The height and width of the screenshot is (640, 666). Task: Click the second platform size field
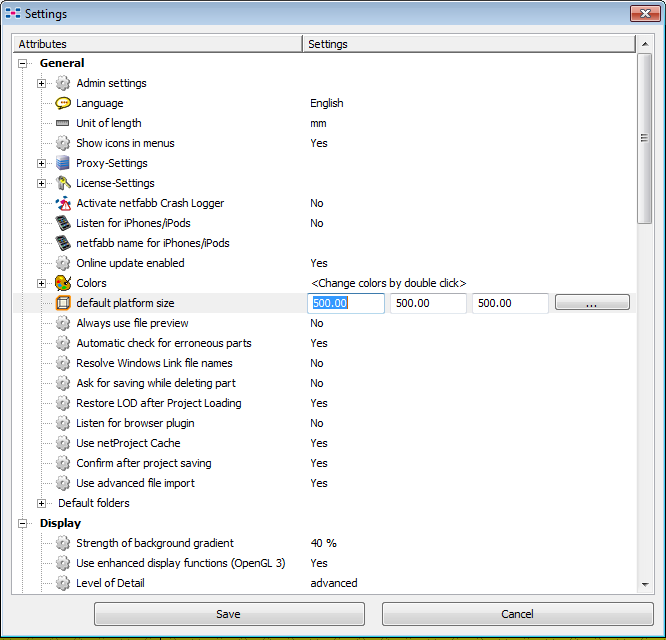click(x=428, y=303)
